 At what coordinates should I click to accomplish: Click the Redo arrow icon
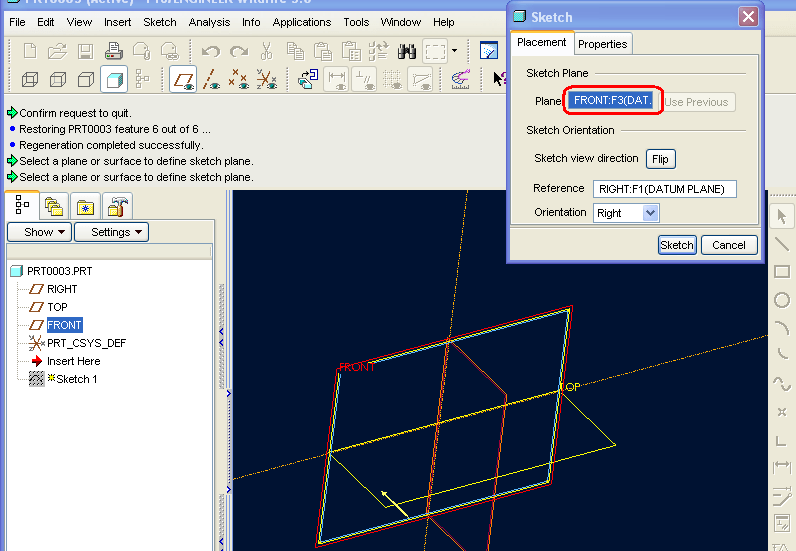coord(239,51)
